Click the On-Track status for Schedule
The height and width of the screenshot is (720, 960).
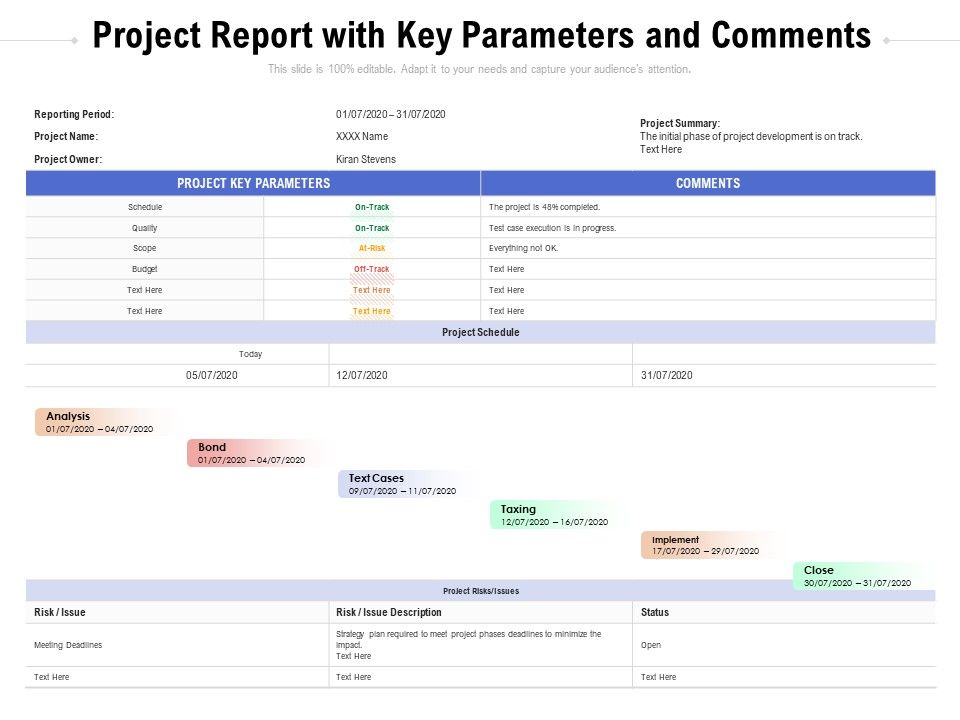[372, 207]
